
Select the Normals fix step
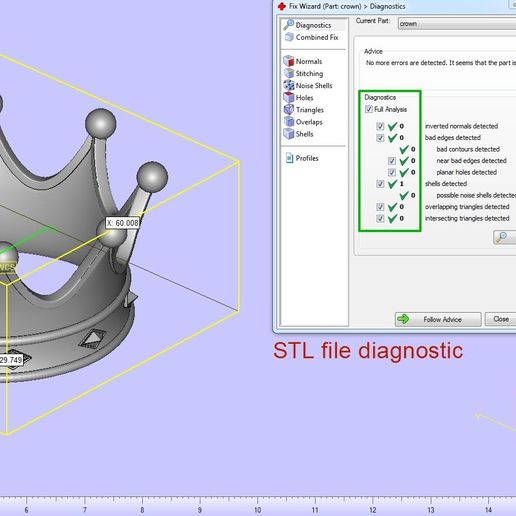click(x=303, y=61)
